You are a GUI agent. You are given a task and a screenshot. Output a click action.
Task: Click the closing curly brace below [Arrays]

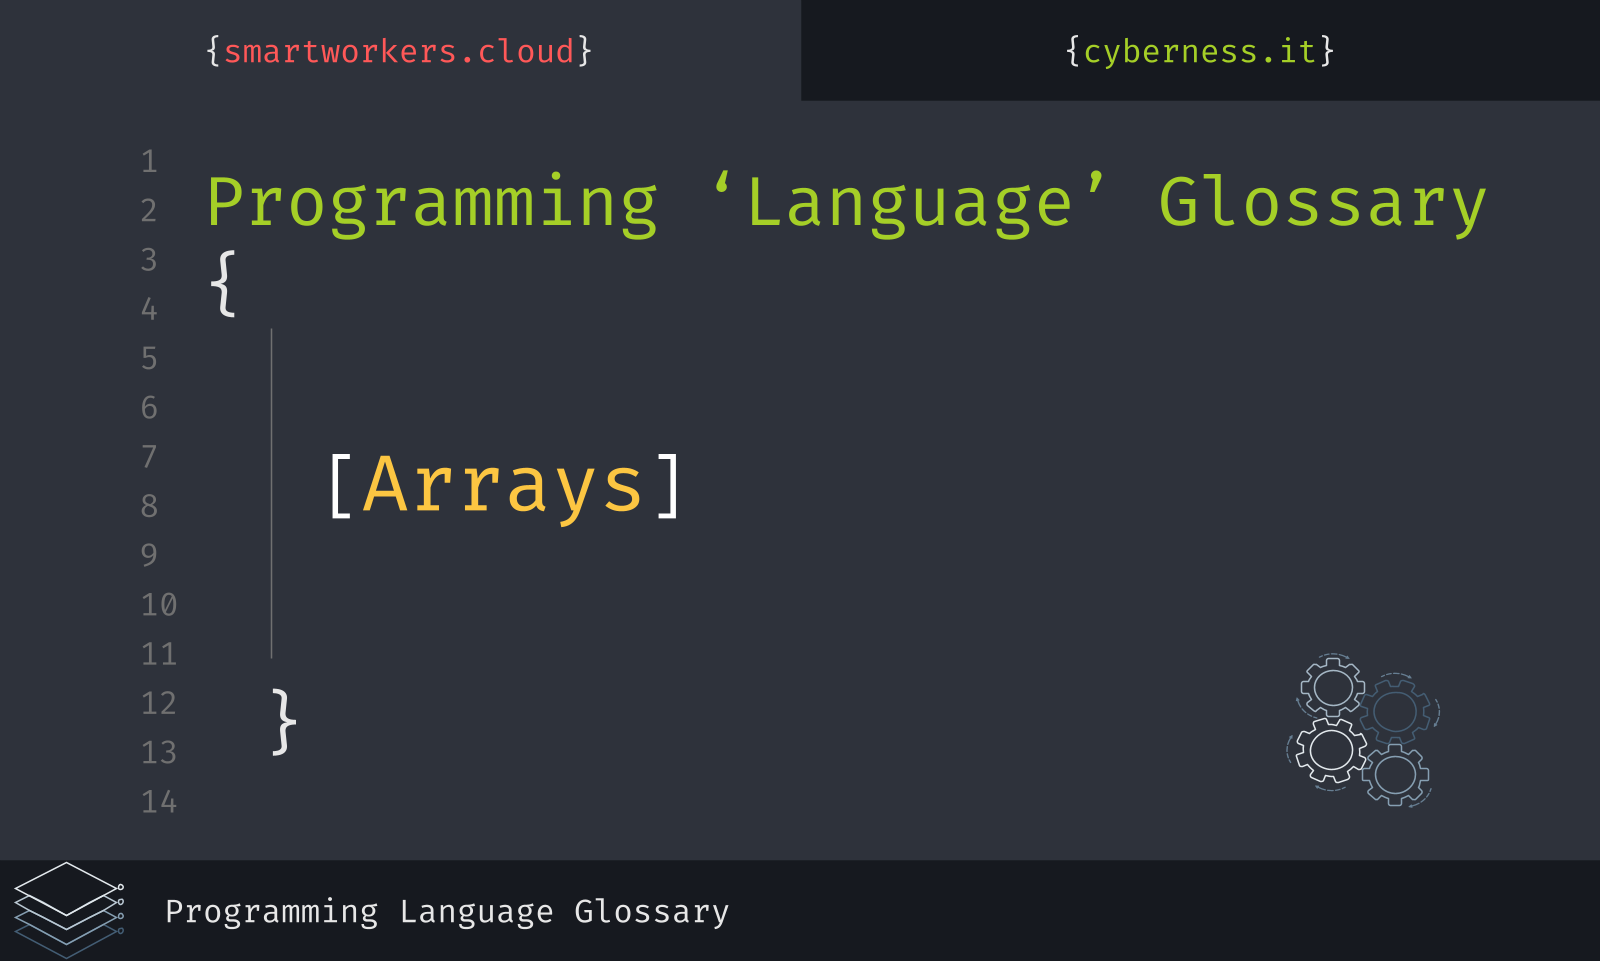point(284,721)
